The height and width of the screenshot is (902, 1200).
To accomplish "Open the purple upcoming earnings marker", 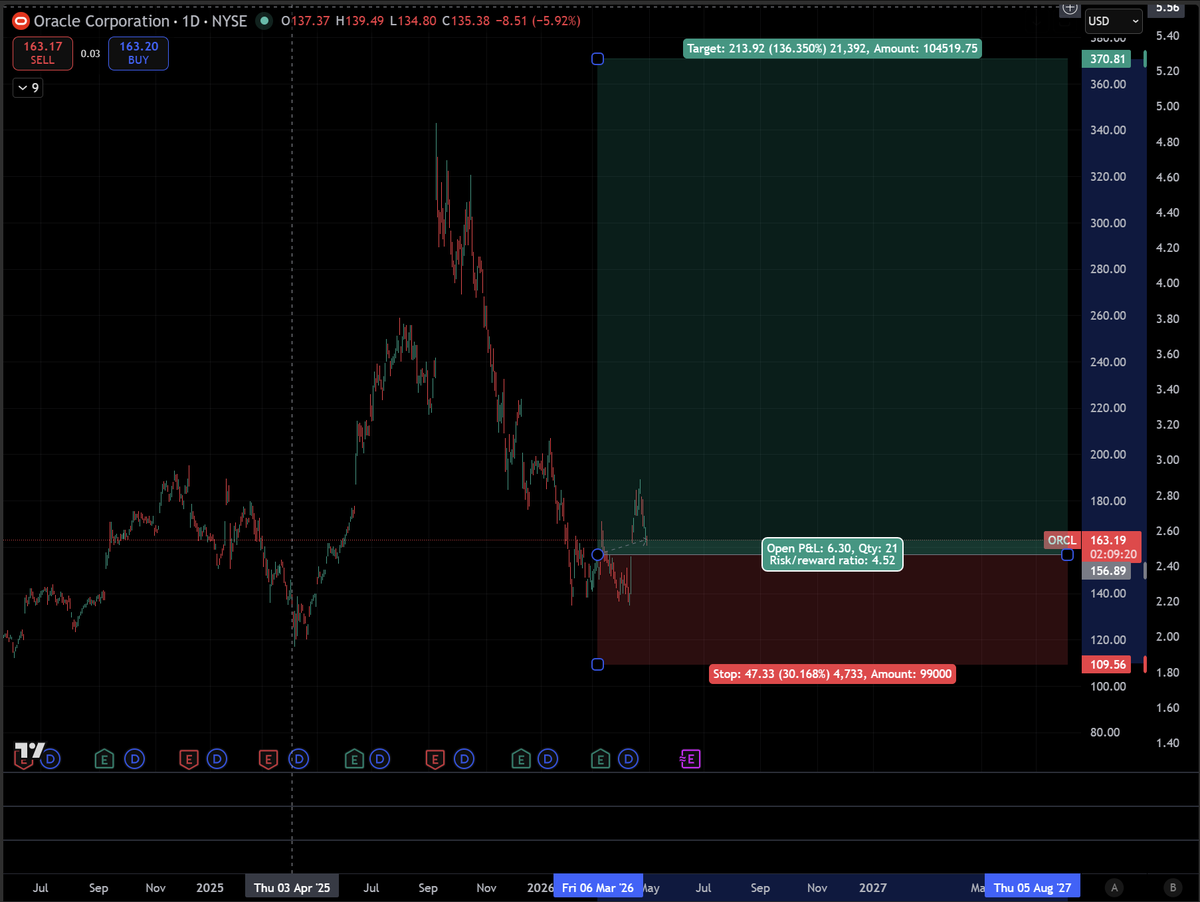I will (690, 759).
